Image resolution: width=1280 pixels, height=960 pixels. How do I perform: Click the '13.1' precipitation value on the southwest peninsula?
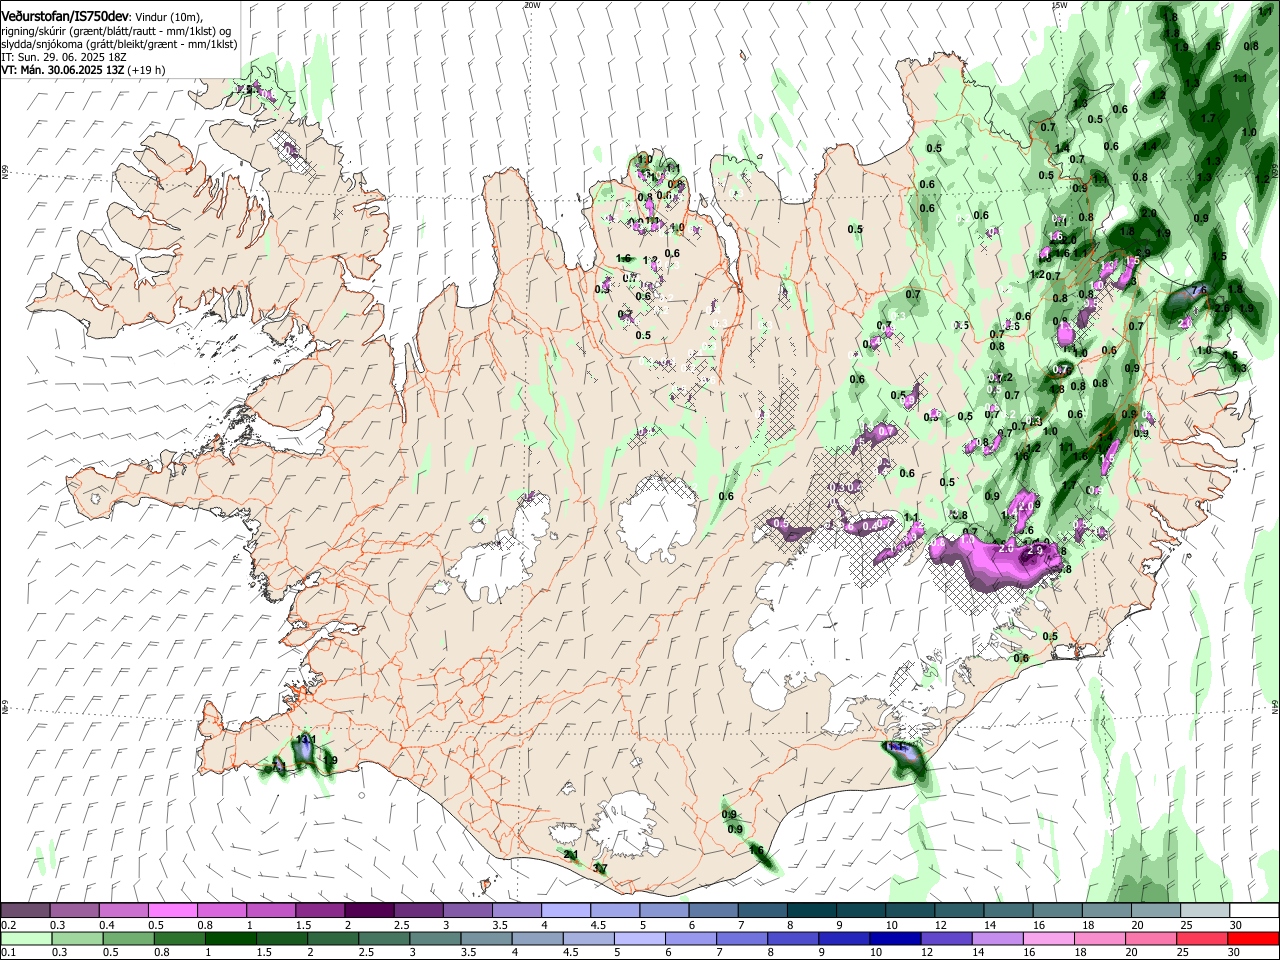[x=306, y=740]
